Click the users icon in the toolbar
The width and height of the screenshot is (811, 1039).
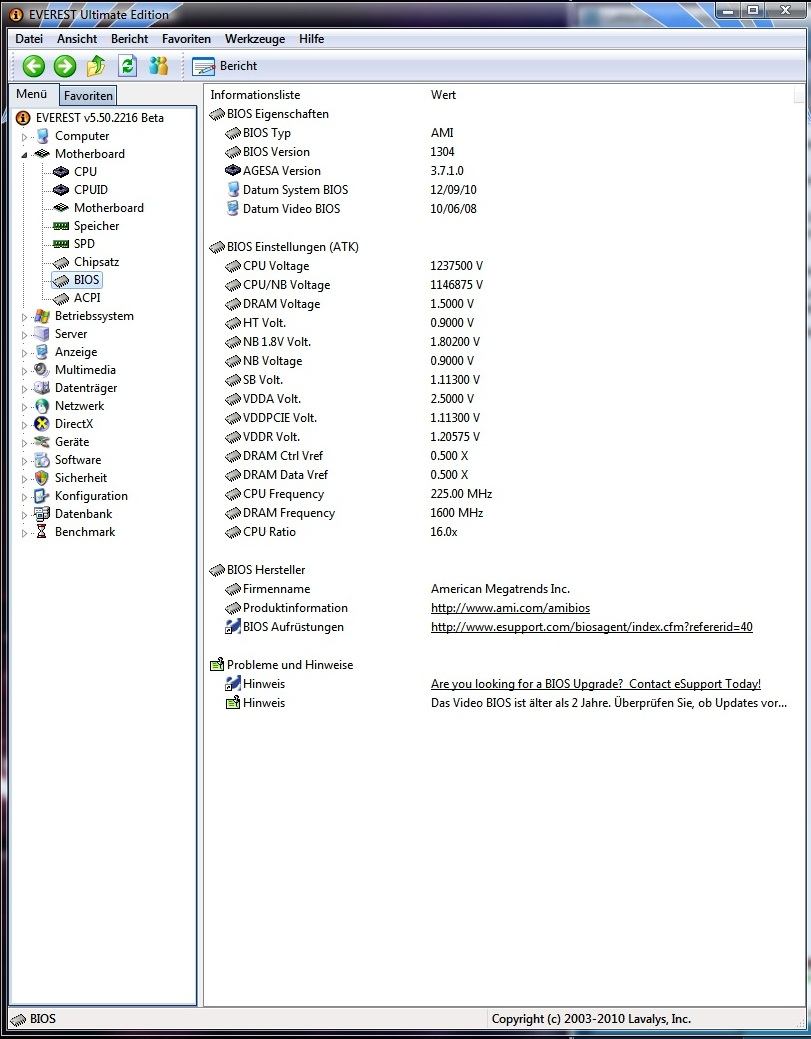point(158,66)
